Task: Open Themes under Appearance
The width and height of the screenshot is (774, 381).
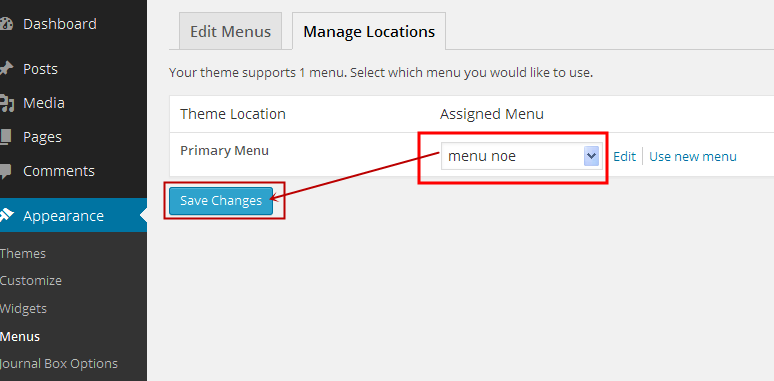Action: coord(23,253)
